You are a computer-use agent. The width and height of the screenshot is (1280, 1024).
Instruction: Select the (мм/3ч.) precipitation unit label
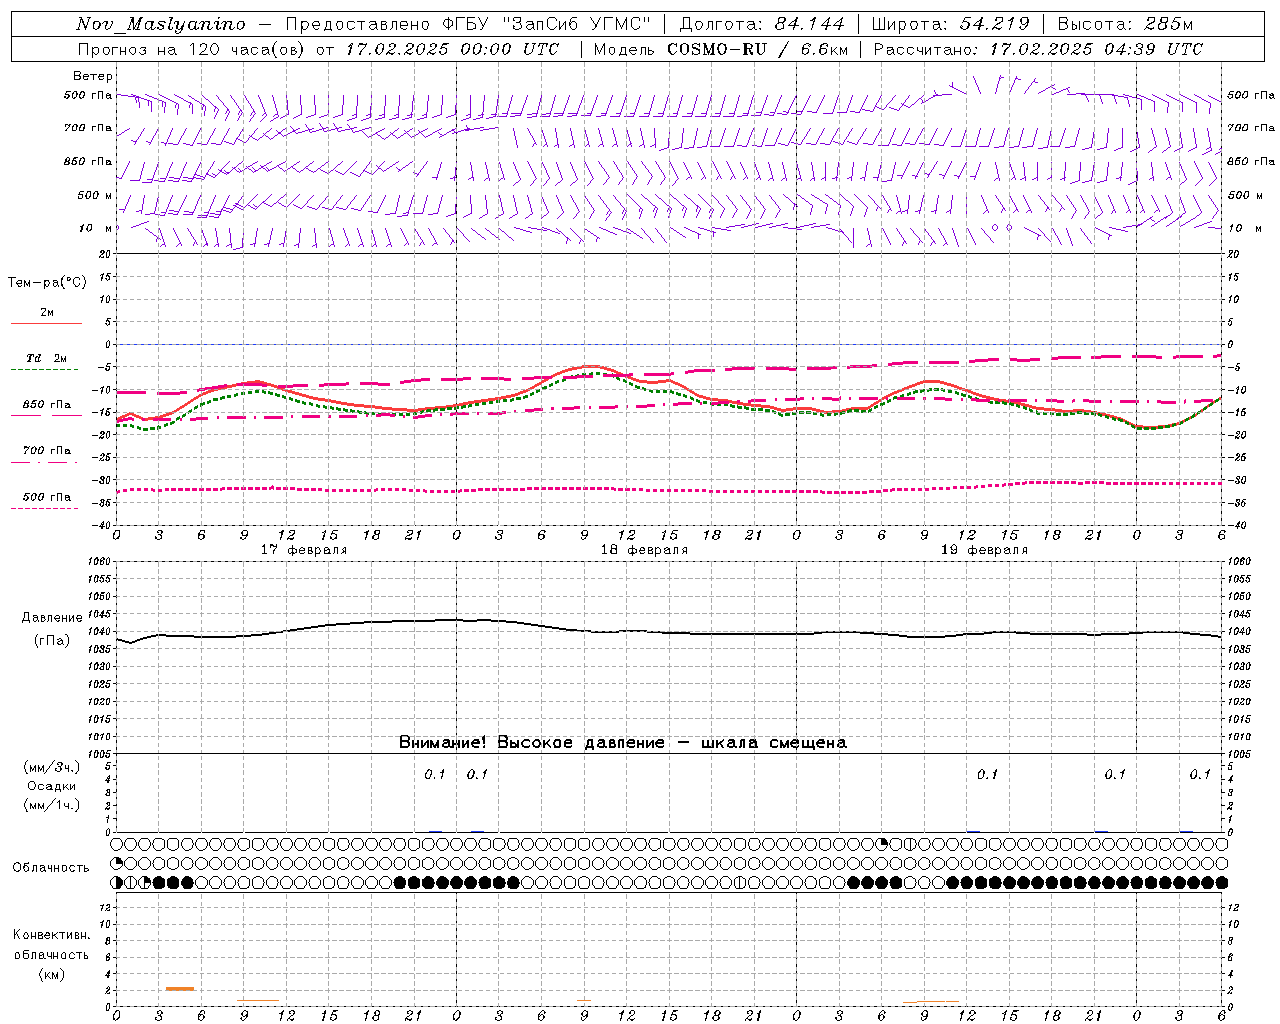tap(51, 767)
